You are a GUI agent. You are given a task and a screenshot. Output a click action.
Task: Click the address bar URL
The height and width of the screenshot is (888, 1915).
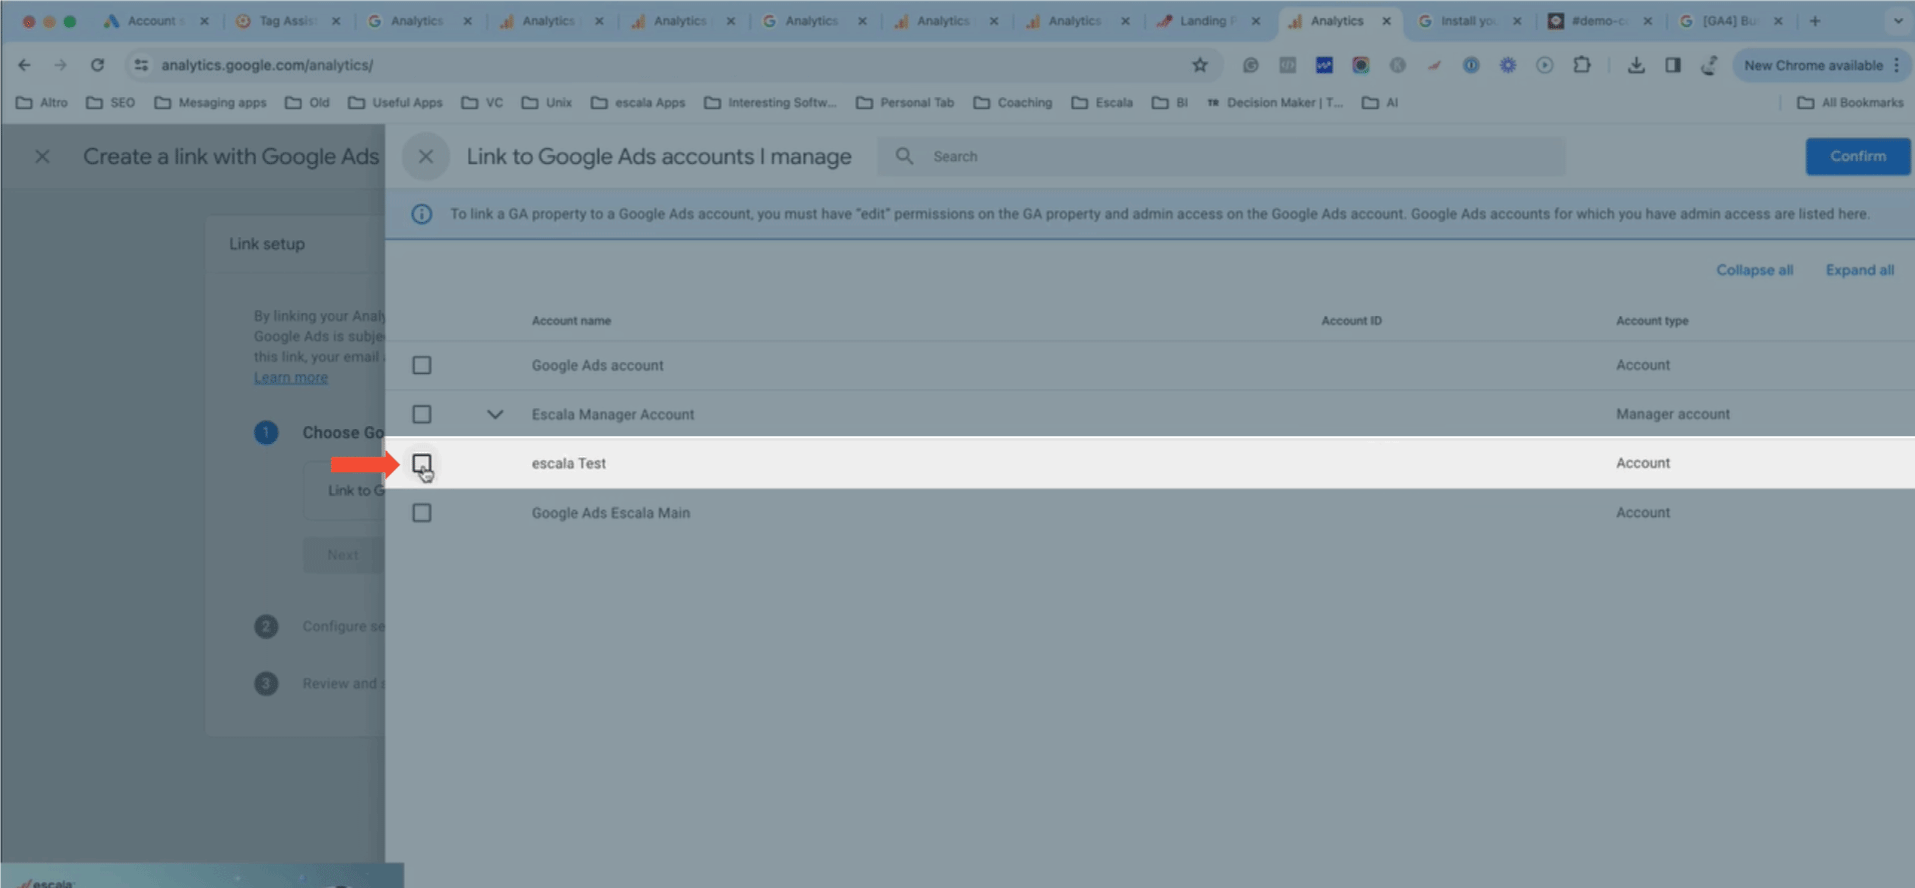tap(267, 65)
